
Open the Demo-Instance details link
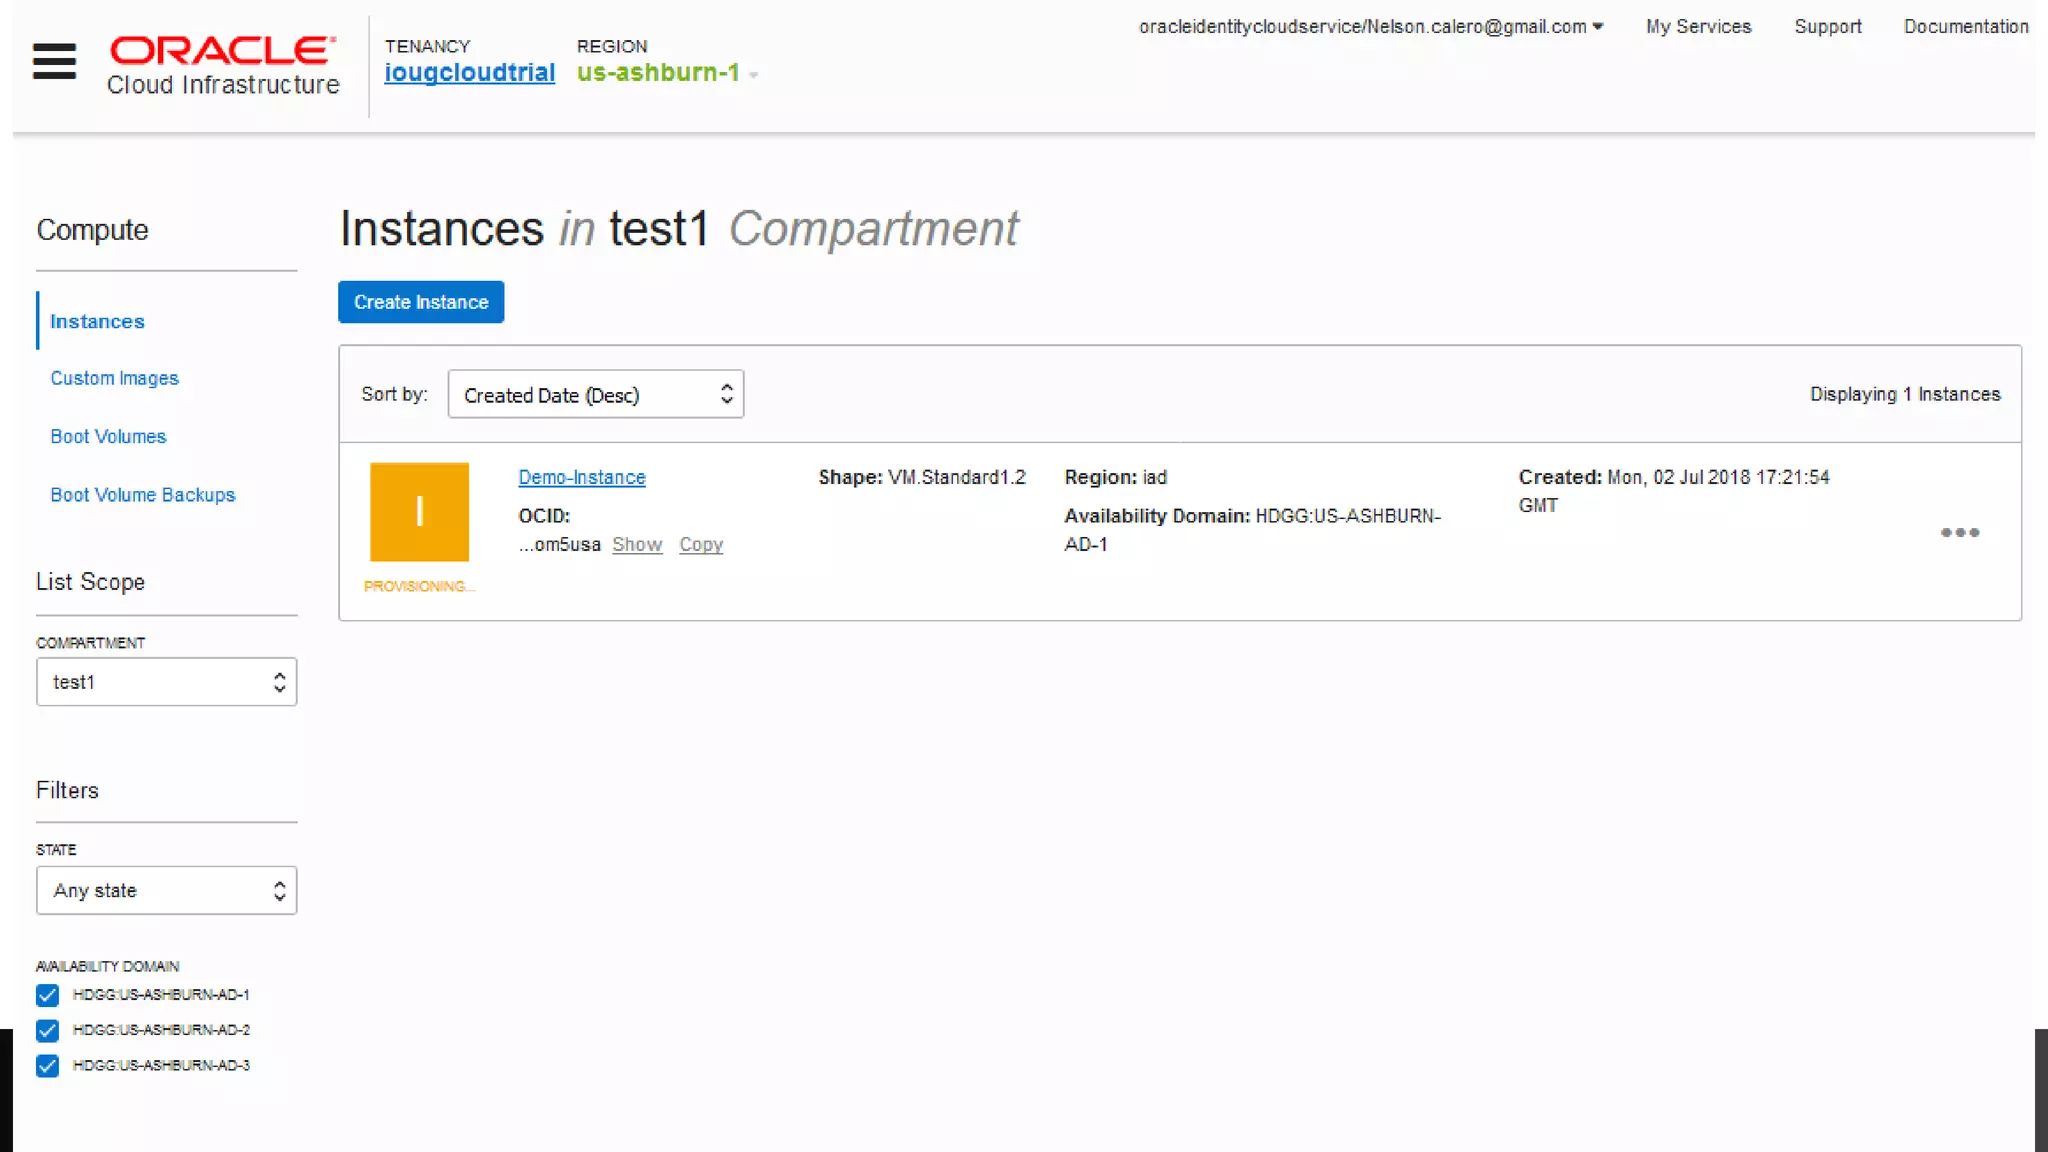point(581,477)
